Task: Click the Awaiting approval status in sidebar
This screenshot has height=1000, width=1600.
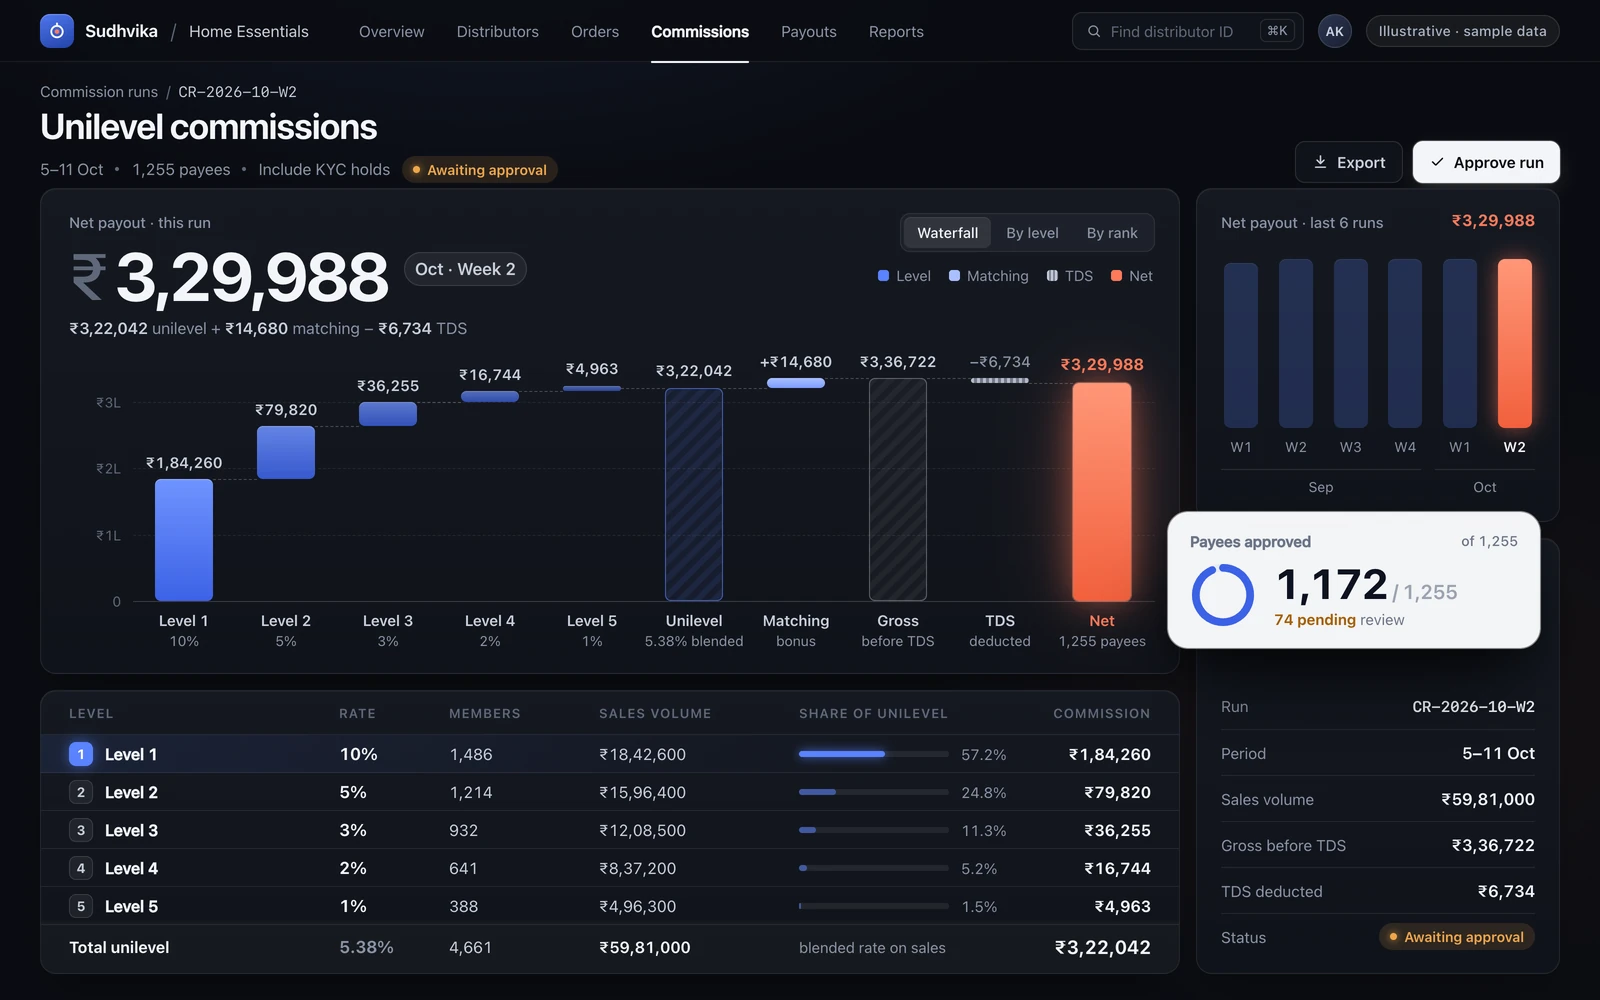Action: (x=1457, y=937)
